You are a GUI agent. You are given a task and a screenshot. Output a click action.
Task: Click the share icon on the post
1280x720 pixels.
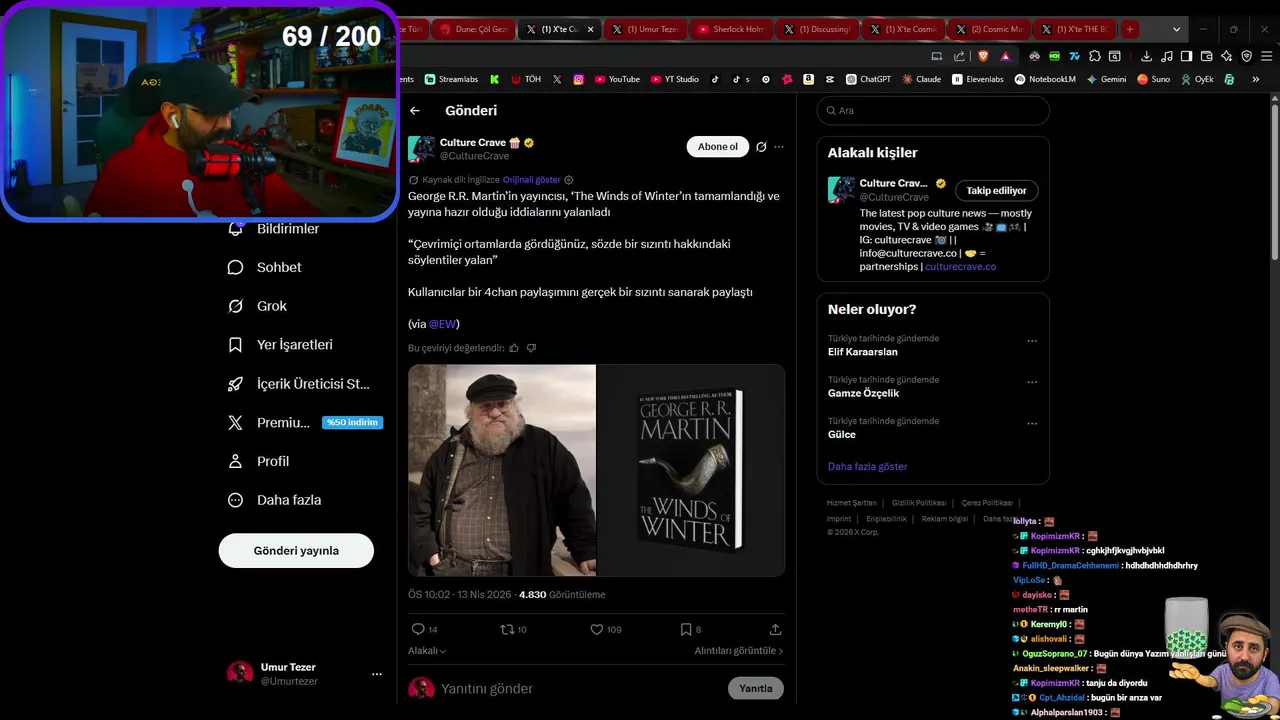click(775, 629)
